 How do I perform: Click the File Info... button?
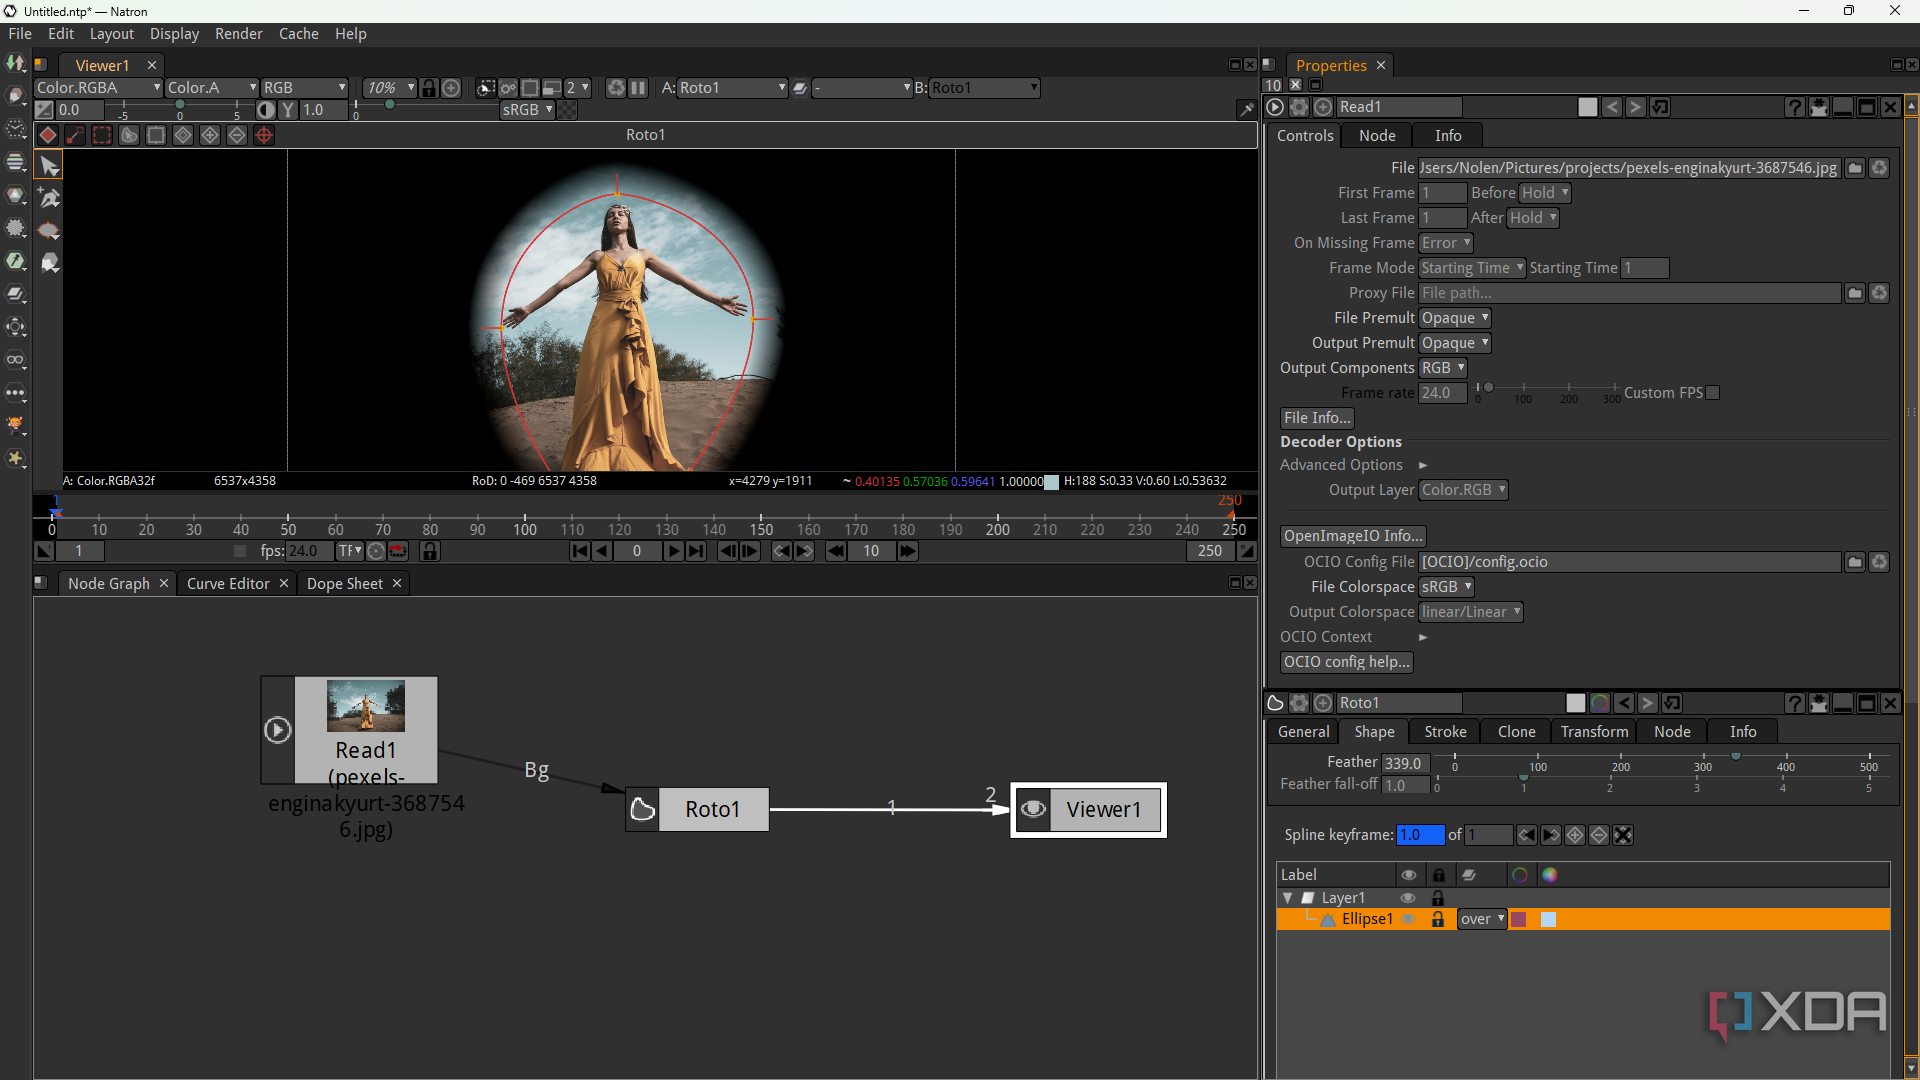pyautogui.click(x=1317, y=418)
